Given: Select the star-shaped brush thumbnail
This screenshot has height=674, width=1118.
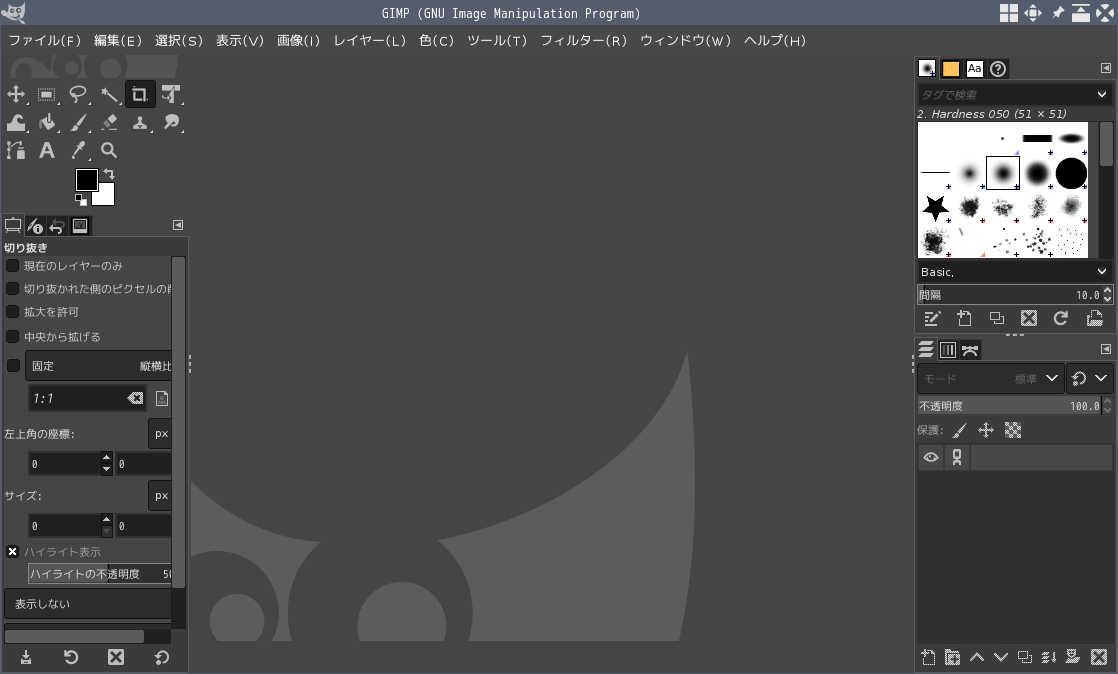Looking at the screenshot, I should click(935, 208).
